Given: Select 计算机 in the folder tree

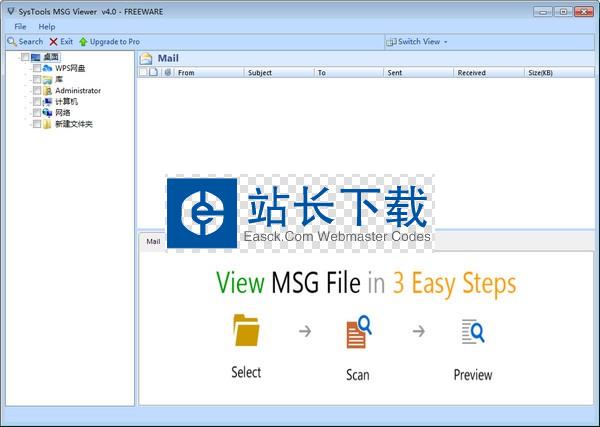Looking at the screenshot, I should coord(67,101).
